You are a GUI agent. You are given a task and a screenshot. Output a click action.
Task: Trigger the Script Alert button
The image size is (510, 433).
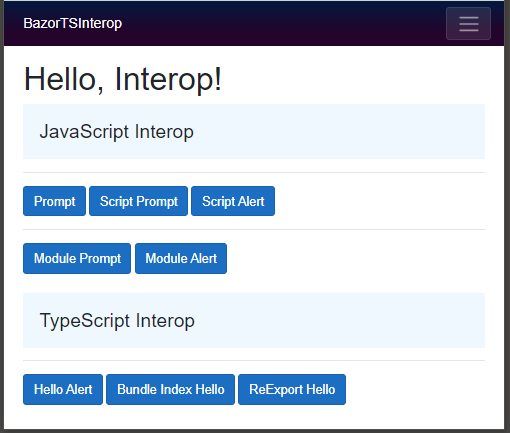pos(233,201)
